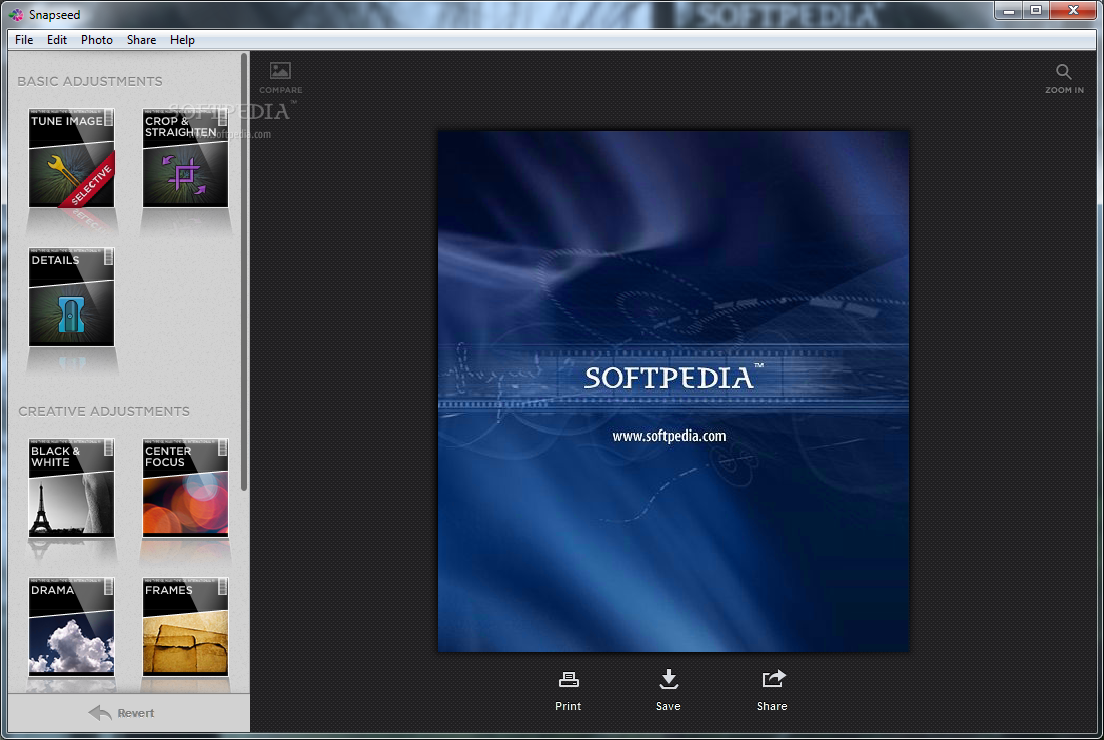This screenshot has height=740, width=1104.
Task: Click the Creative Adjustments heading
Action: pos(104,411)
